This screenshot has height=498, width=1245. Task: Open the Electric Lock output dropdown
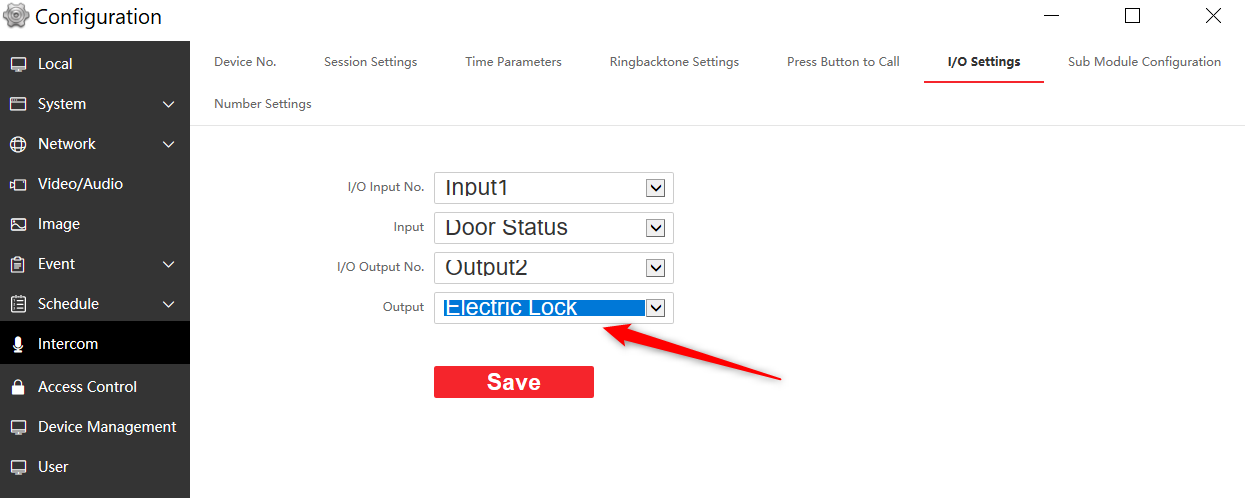pyautogui.click(x=554, y=307)
